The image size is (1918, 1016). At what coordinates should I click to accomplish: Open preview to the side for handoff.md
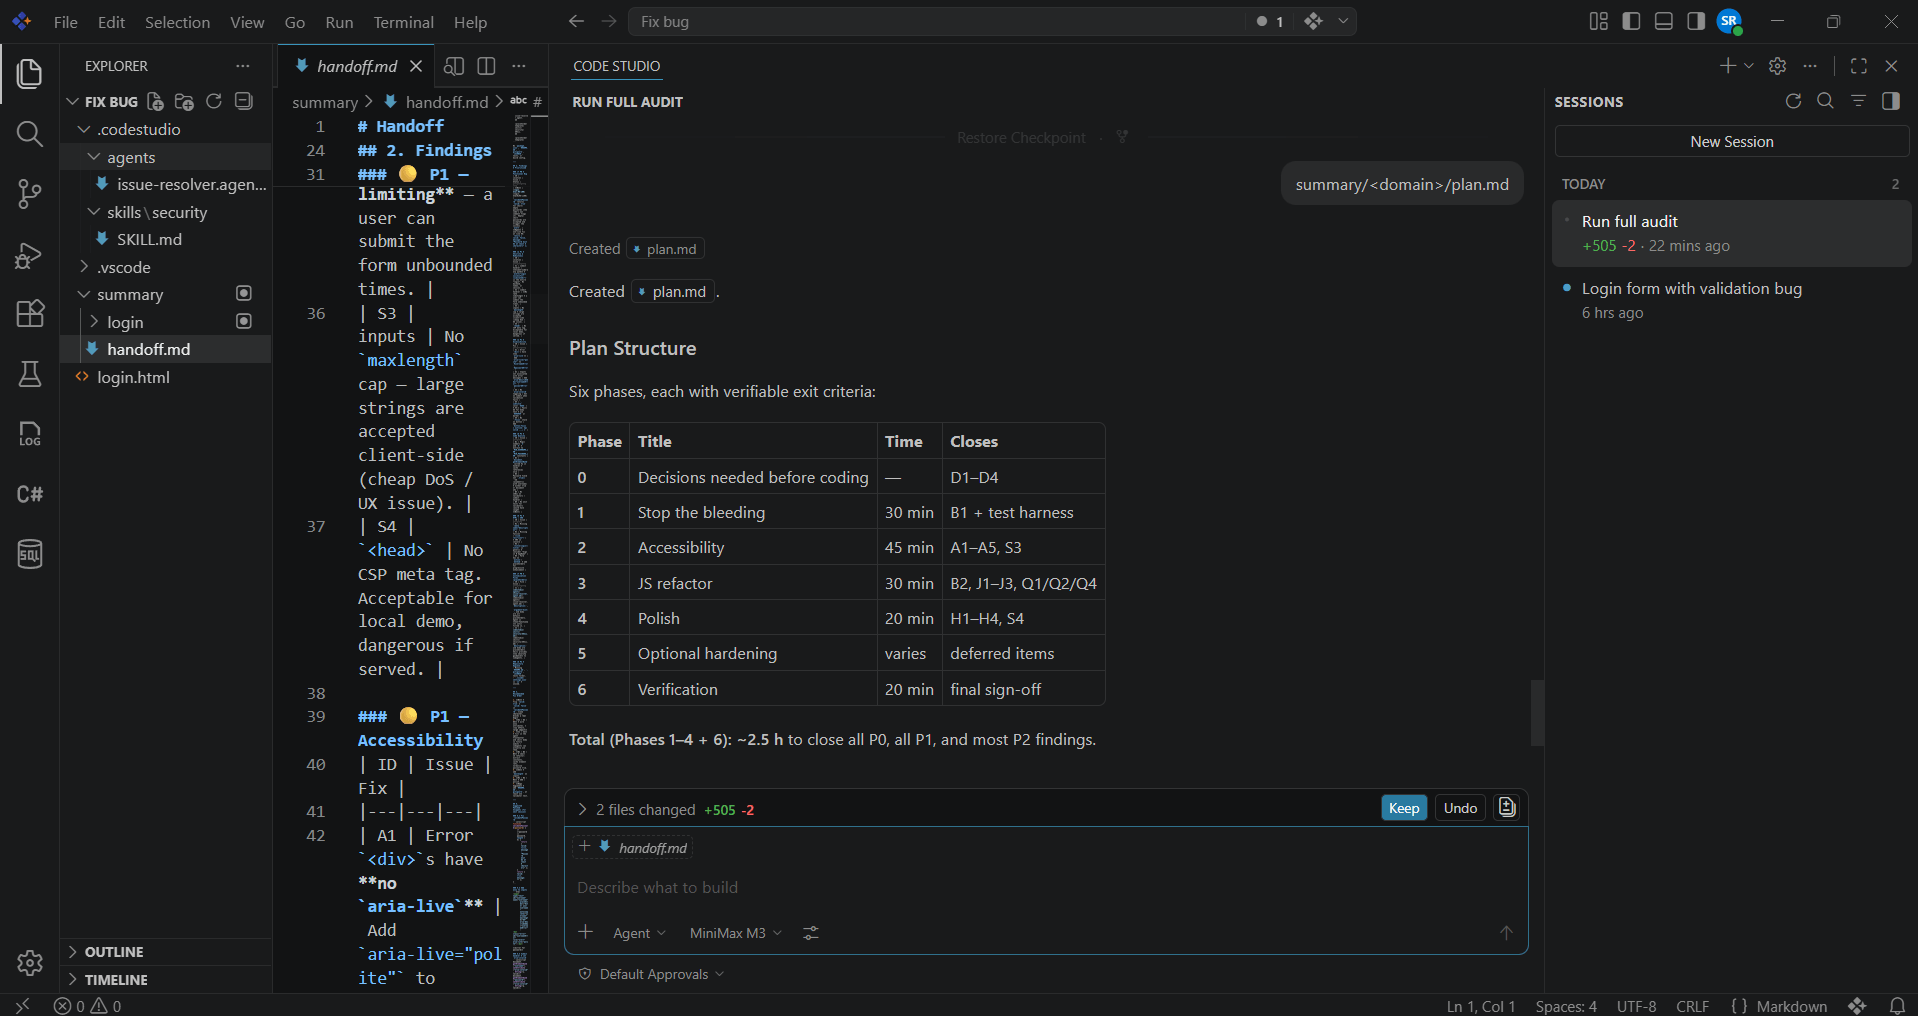(454, 66)
